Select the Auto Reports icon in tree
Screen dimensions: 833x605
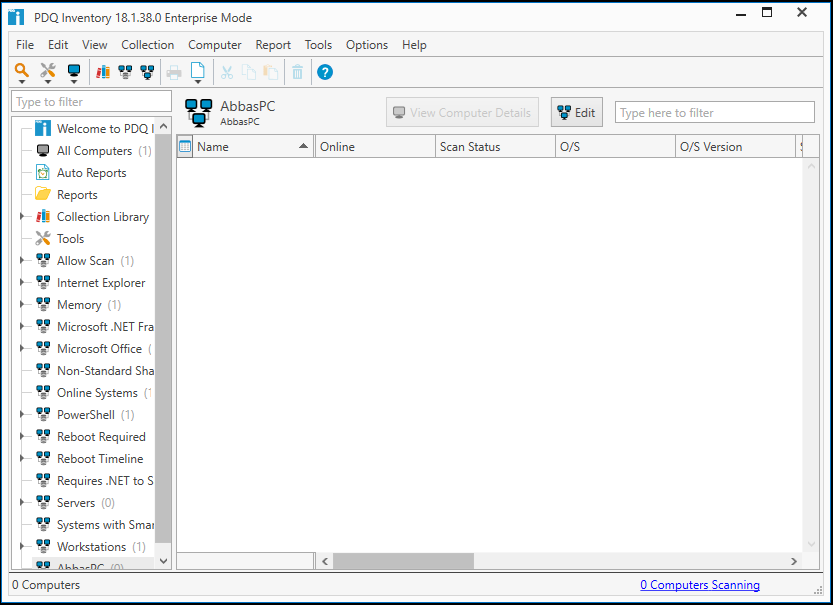pyautogui.click(x=43, y=172)
